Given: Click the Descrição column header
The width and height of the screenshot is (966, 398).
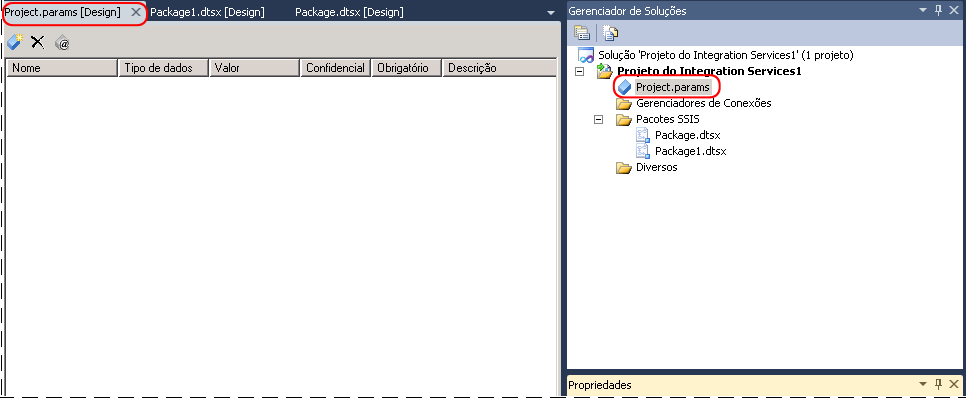Looking at the screenshot, I should (499, 68).
